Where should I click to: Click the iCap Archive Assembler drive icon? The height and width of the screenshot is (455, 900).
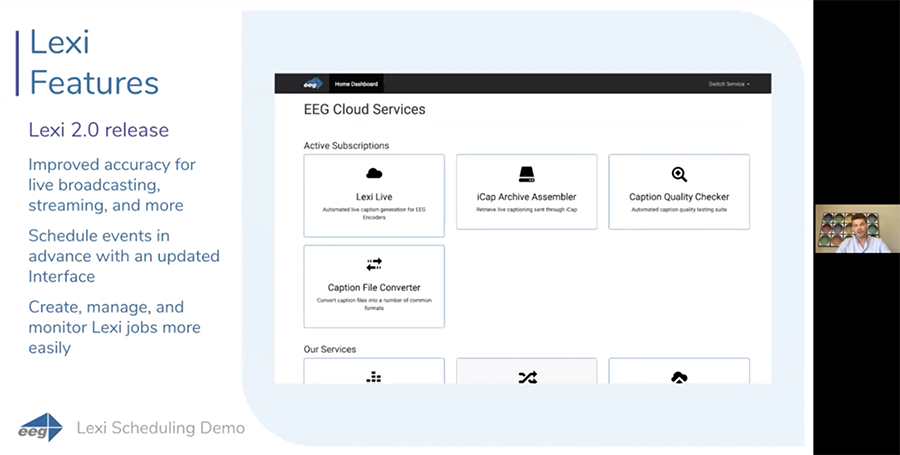(x=526, y=174)
